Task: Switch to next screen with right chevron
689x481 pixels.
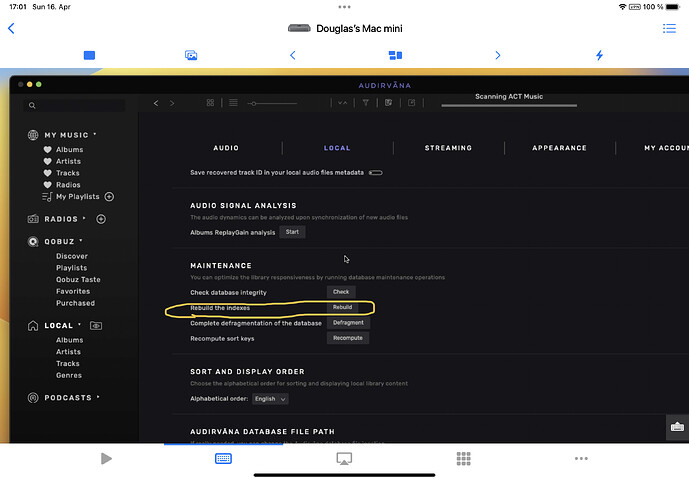Action: (x=497, y=55)
